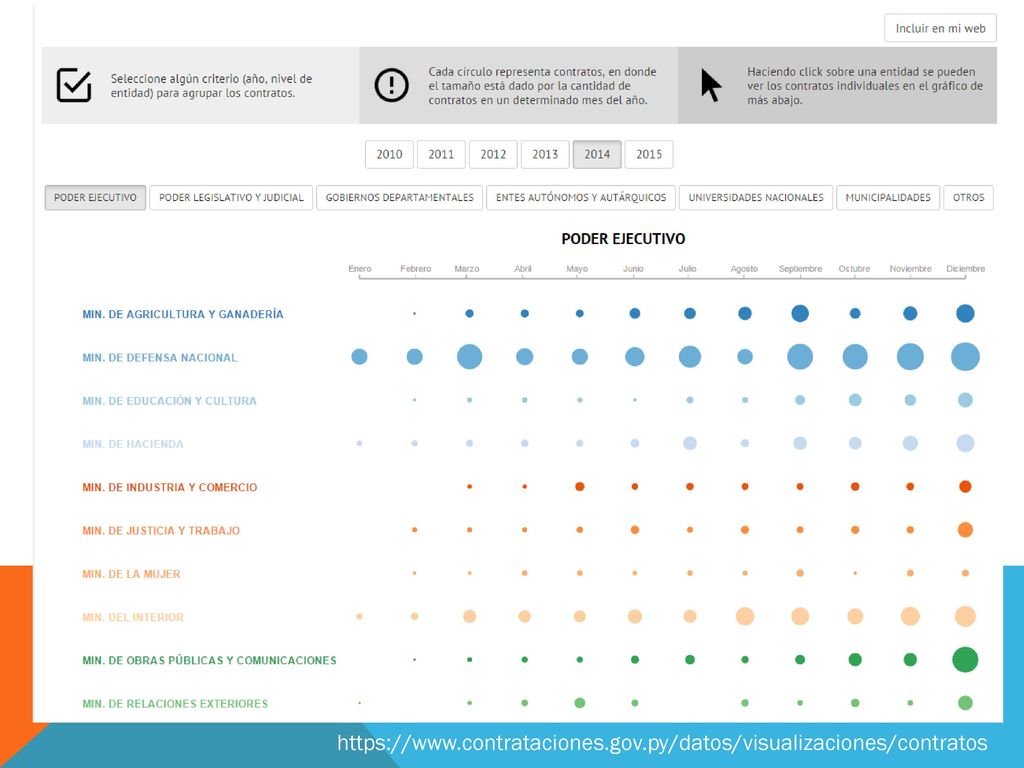Click Educación y Cultura October circle
1024x768 pixels.
click(855, 400)
